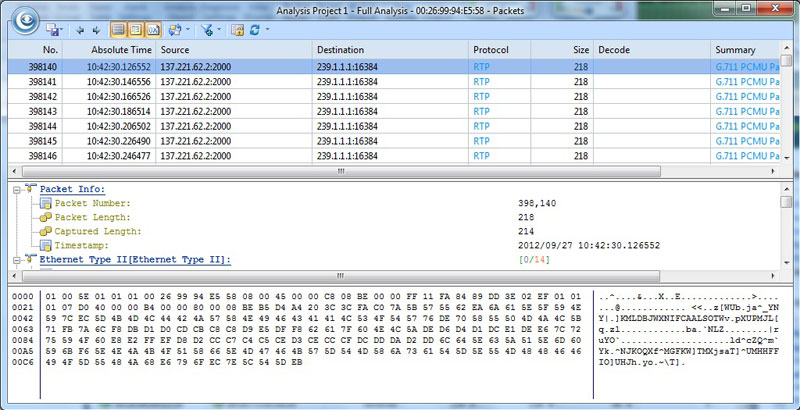The image size is (800, 410).
Task: Go to the previous packet arrow
Action: click(x=80, y=31)
